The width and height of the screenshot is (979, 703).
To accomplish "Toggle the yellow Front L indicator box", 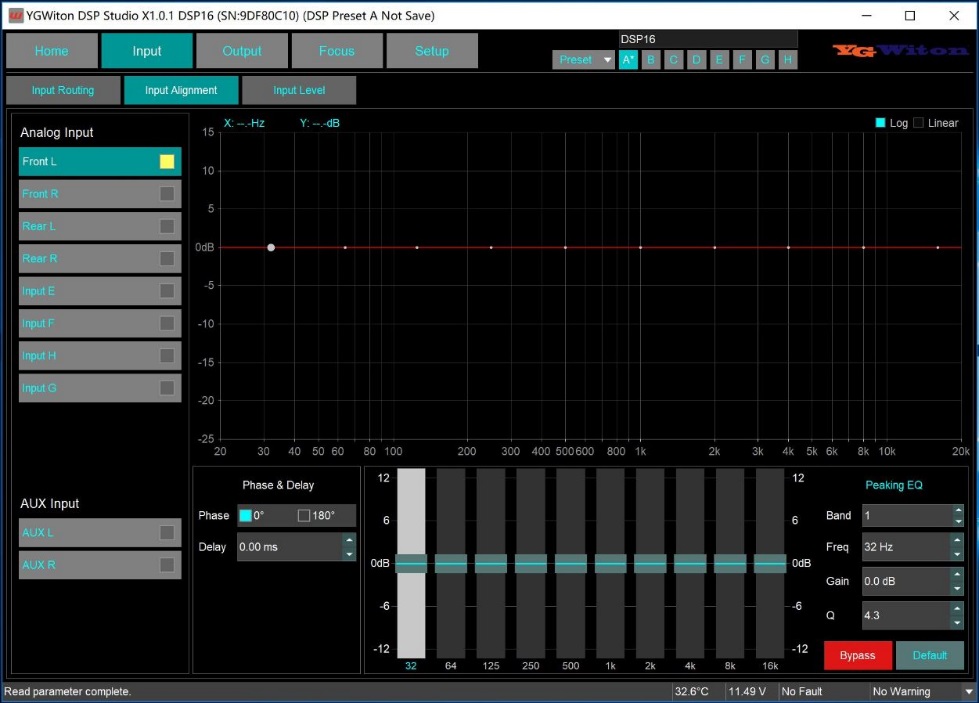I will click(167, 162).
